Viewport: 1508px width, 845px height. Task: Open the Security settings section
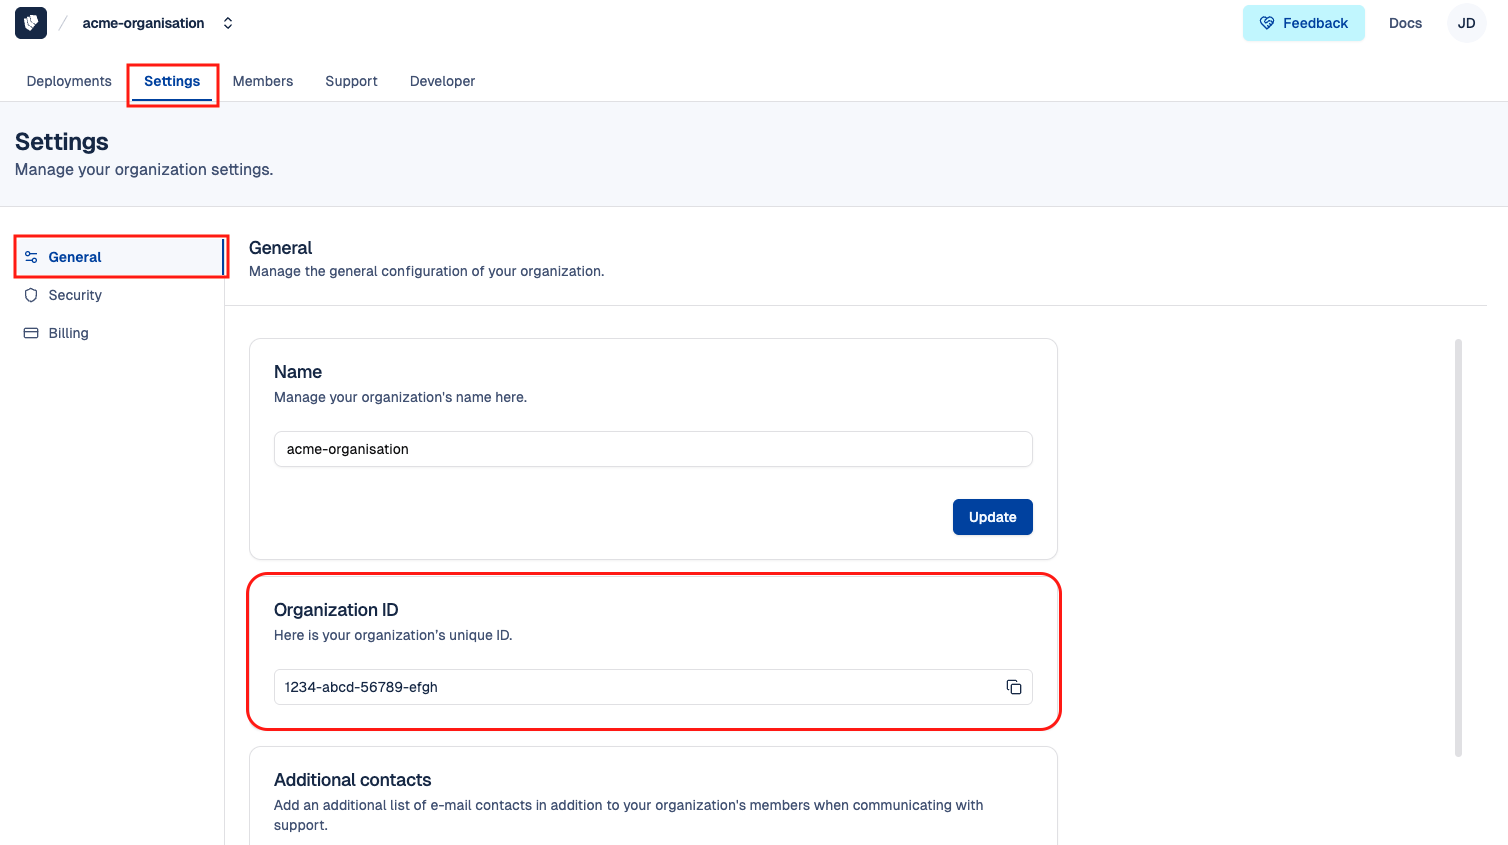[x=75, y=295]
